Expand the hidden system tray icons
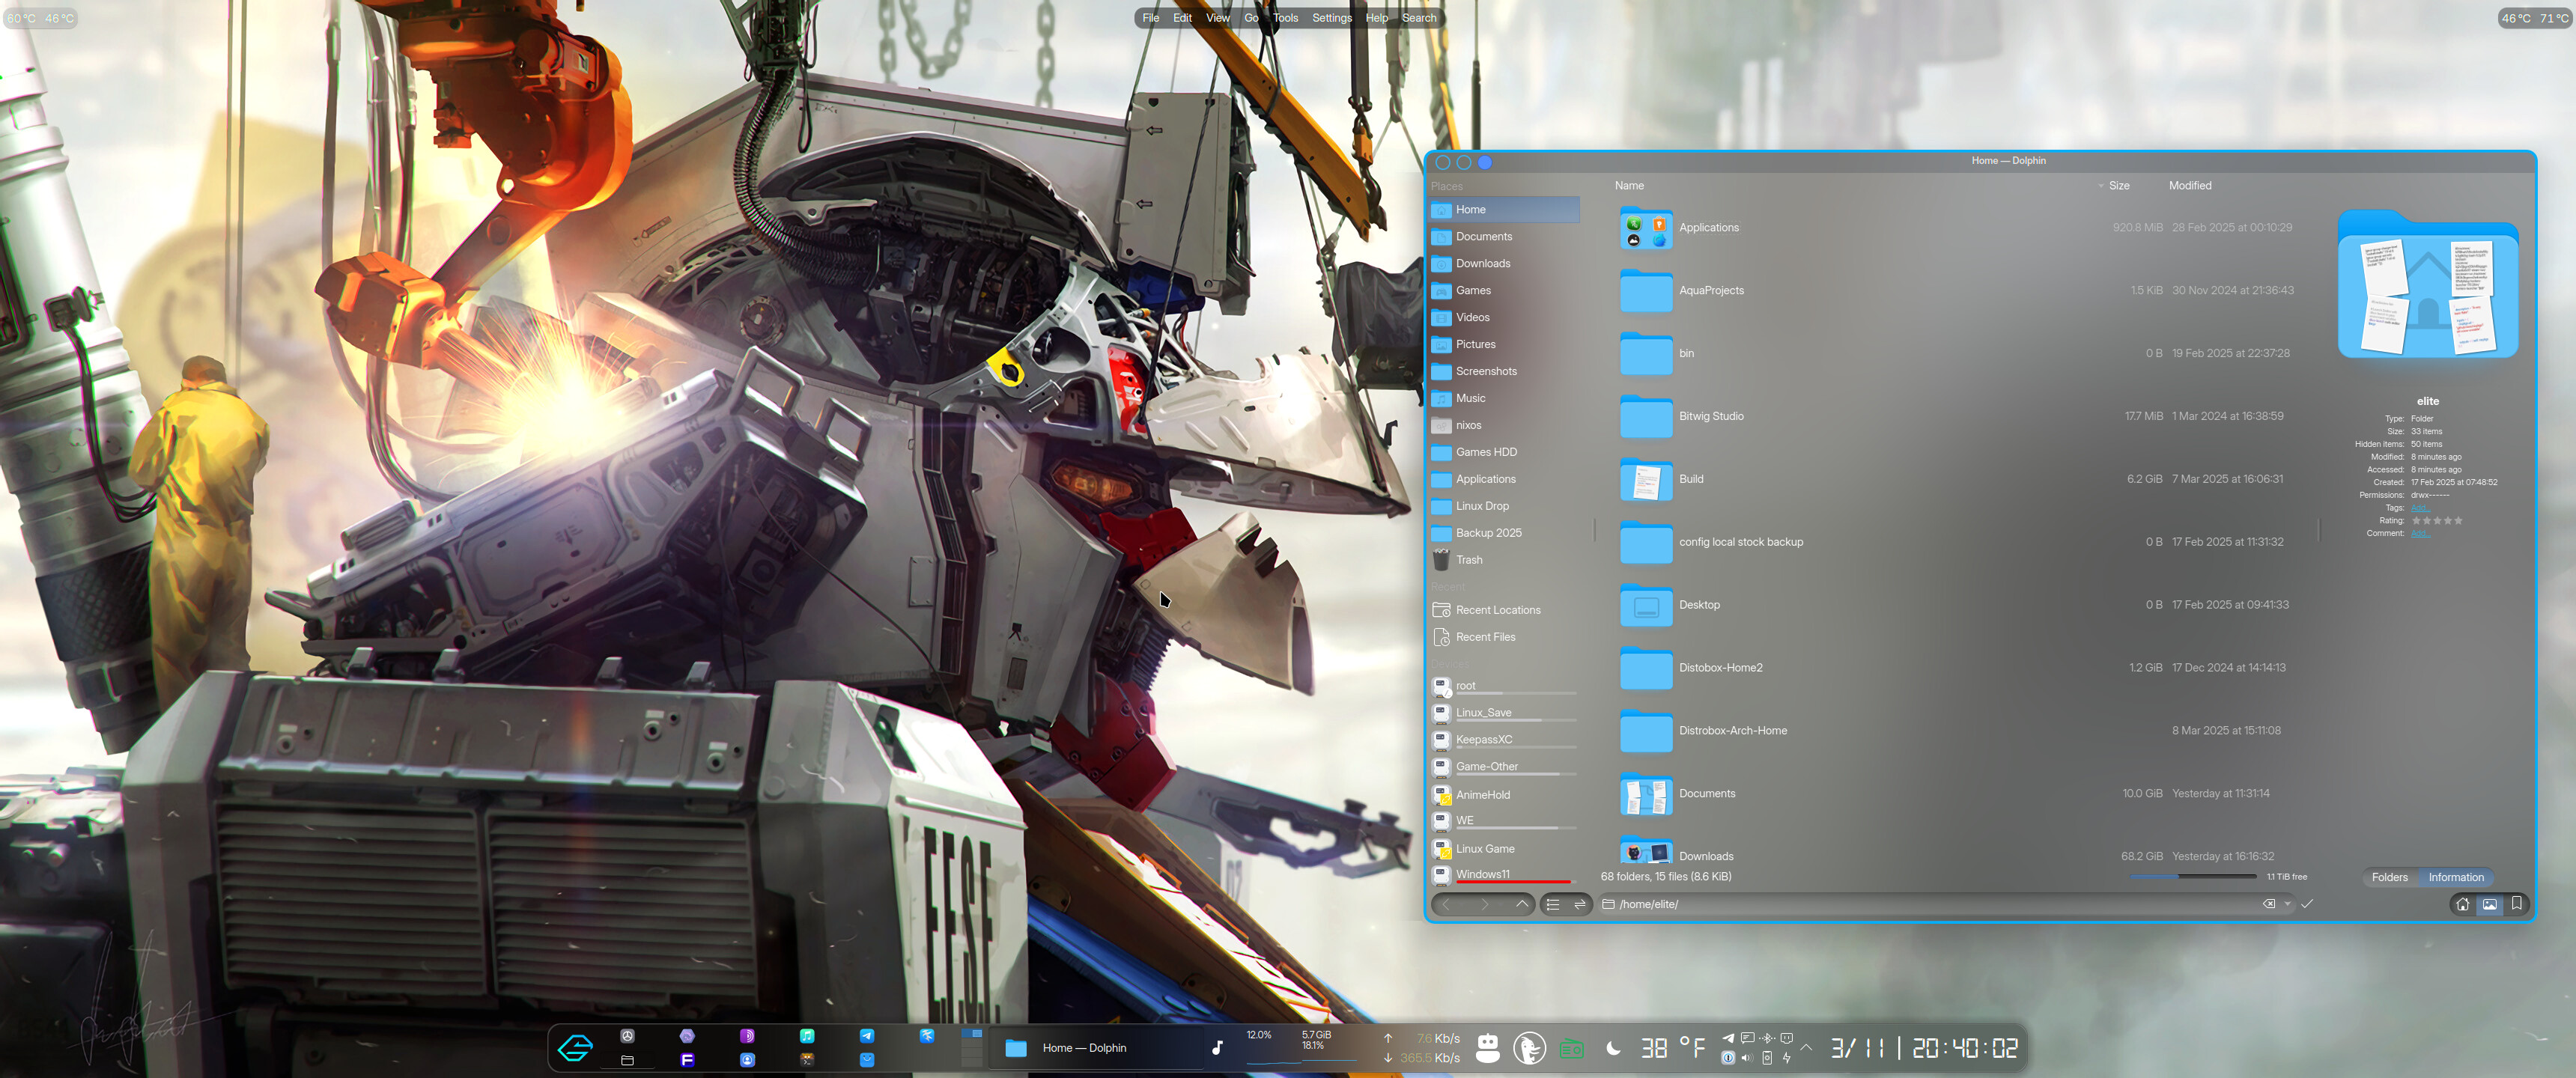This screenshot has height=1078, width=2576. coord(1806,1048)
